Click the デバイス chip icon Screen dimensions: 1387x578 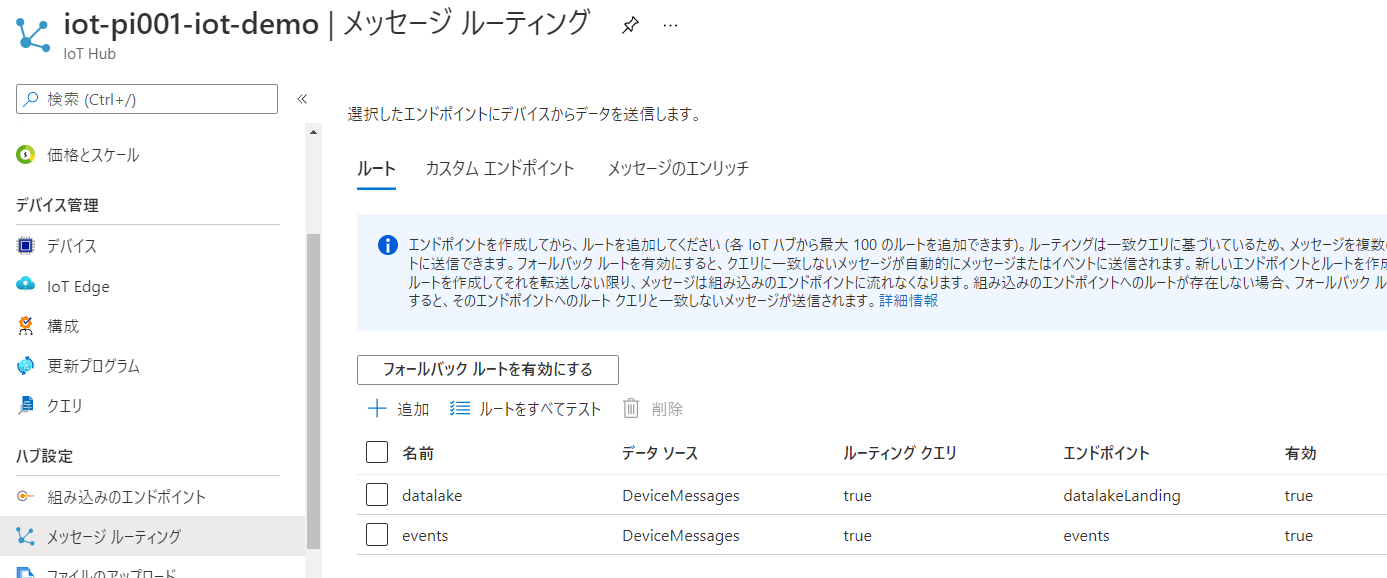pos(26,246)
